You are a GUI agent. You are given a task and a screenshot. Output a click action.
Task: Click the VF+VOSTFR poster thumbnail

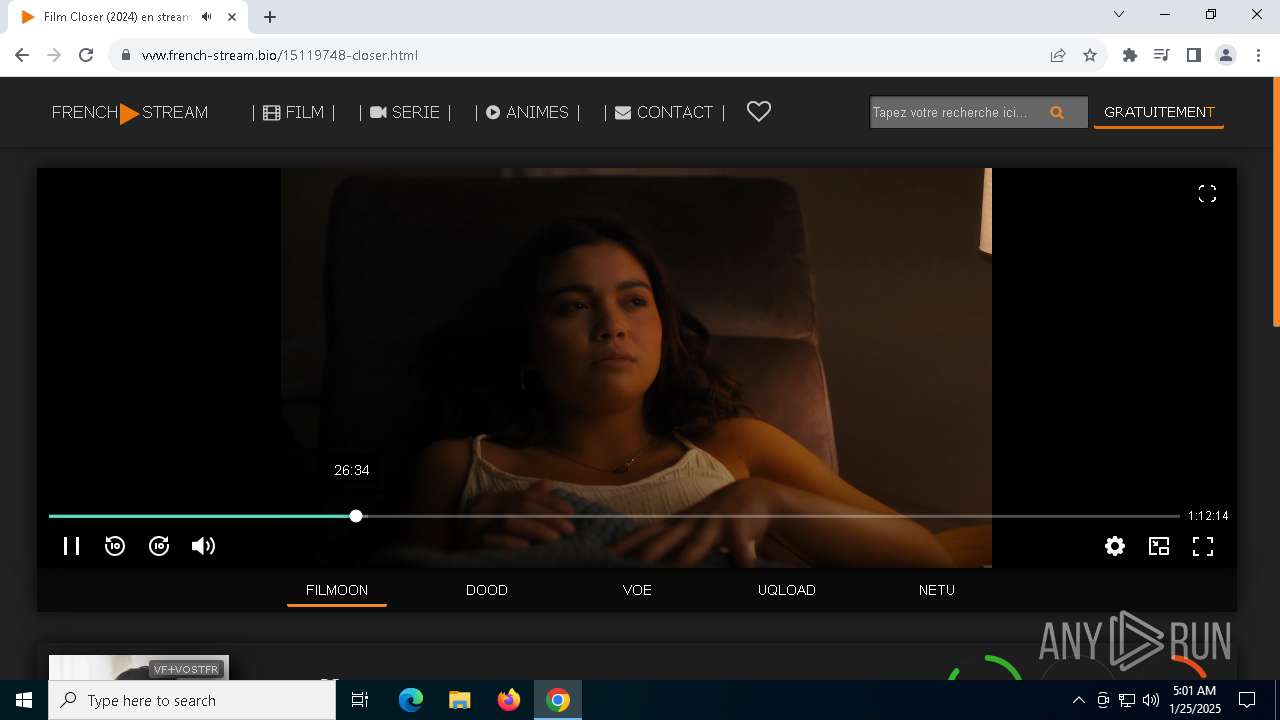[x=139, y=668]
